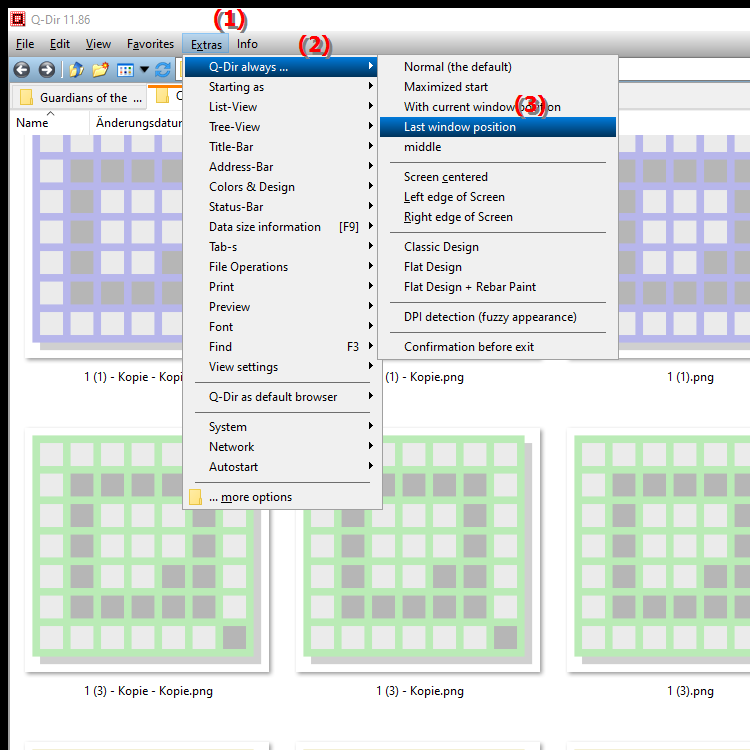Expand the view mode dropdown arrow
Image resolution: width=750 pixels, height=750 pixels.
[144, 70]
